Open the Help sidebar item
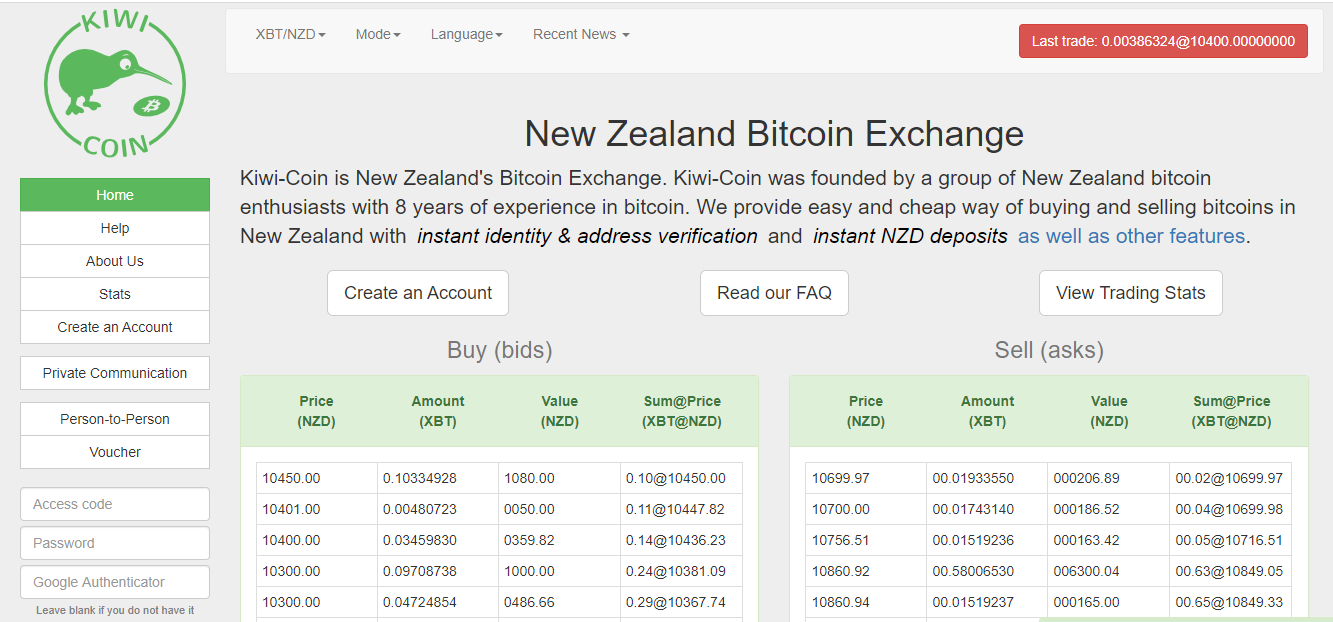Image resolution: width=1333 pixels, height=622 pixels. [115, 228]
